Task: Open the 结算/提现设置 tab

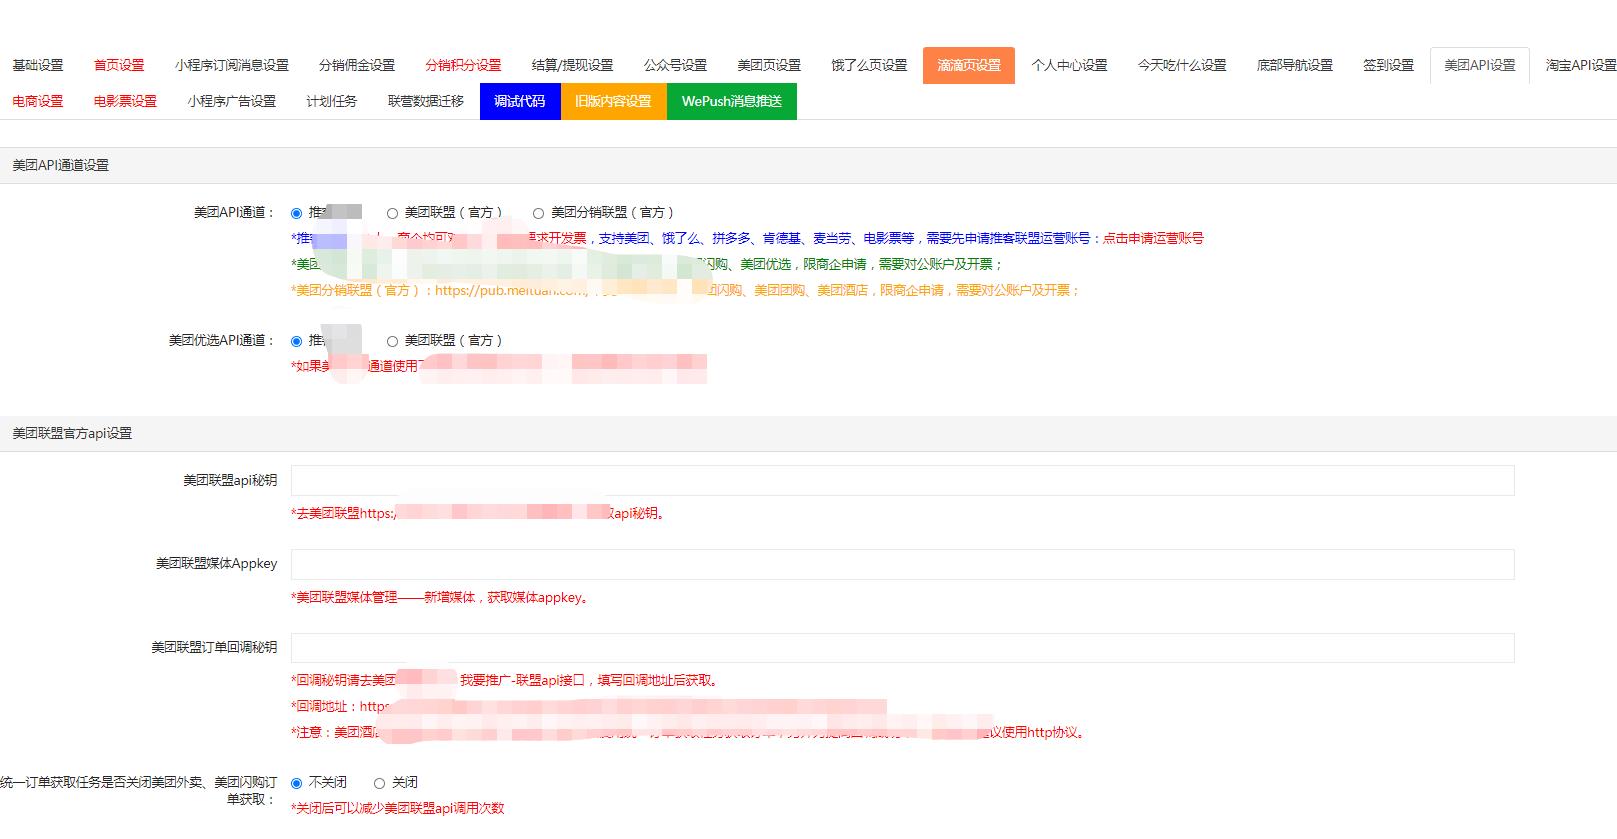Action: pos(573,65)
